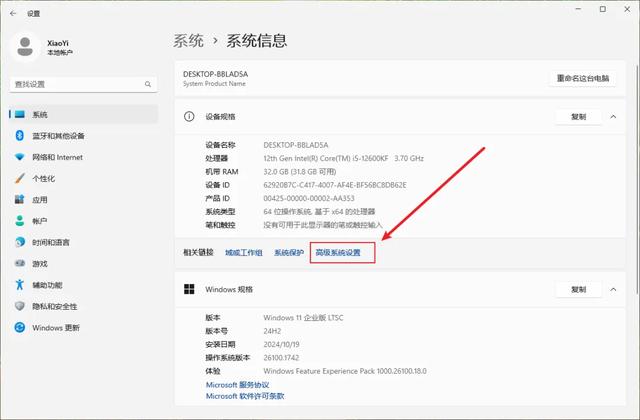The height and width of the screenshot is (420, 640).
Task: Collapse the Windows 规格 section chevron
Action: 613,289
